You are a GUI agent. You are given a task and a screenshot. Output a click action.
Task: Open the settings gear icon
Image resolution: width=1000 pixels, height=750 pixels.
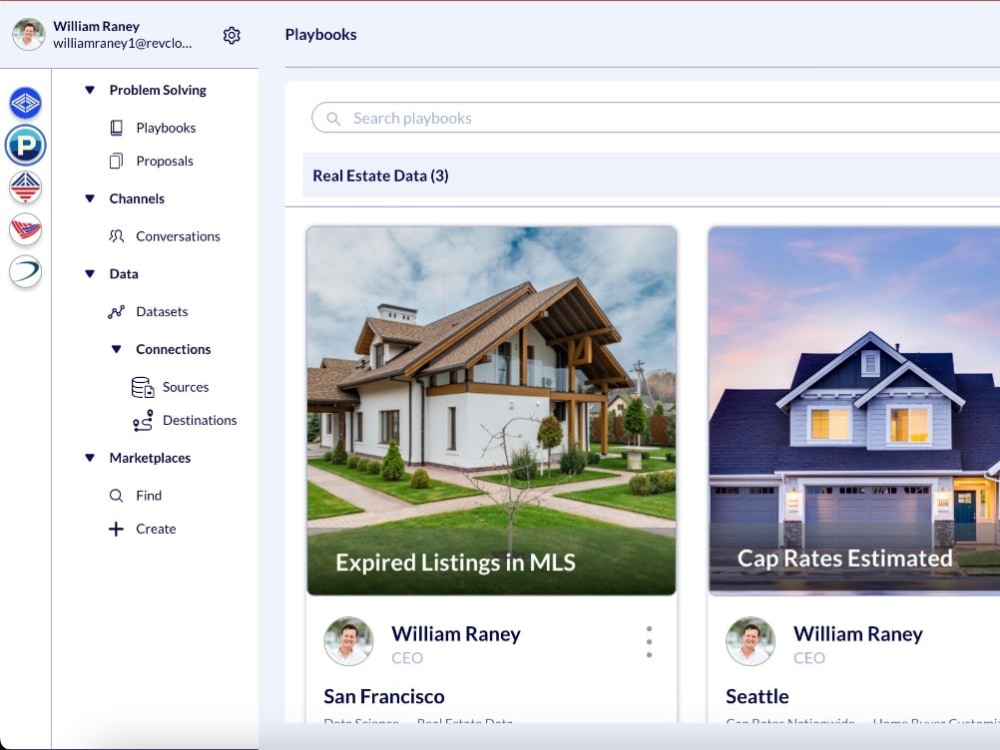pyautogui.click(x=232, y=35)
